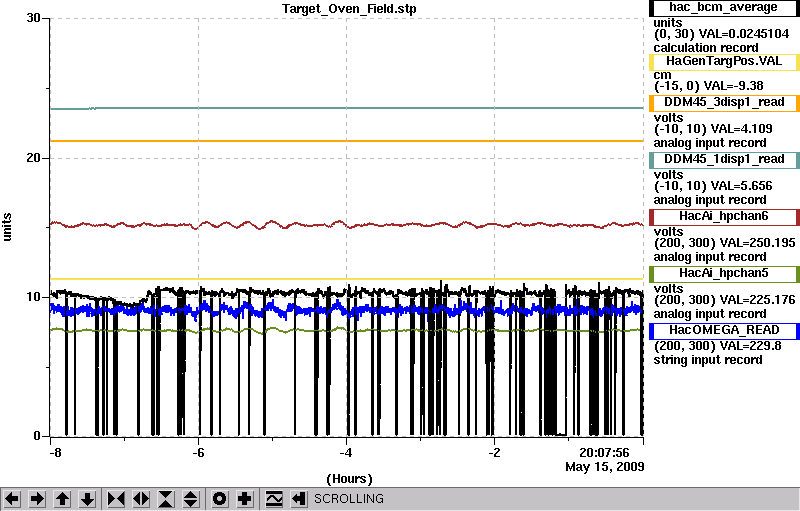
Task: Click the (Hours) axis label
Action: [x=349, y=479]
